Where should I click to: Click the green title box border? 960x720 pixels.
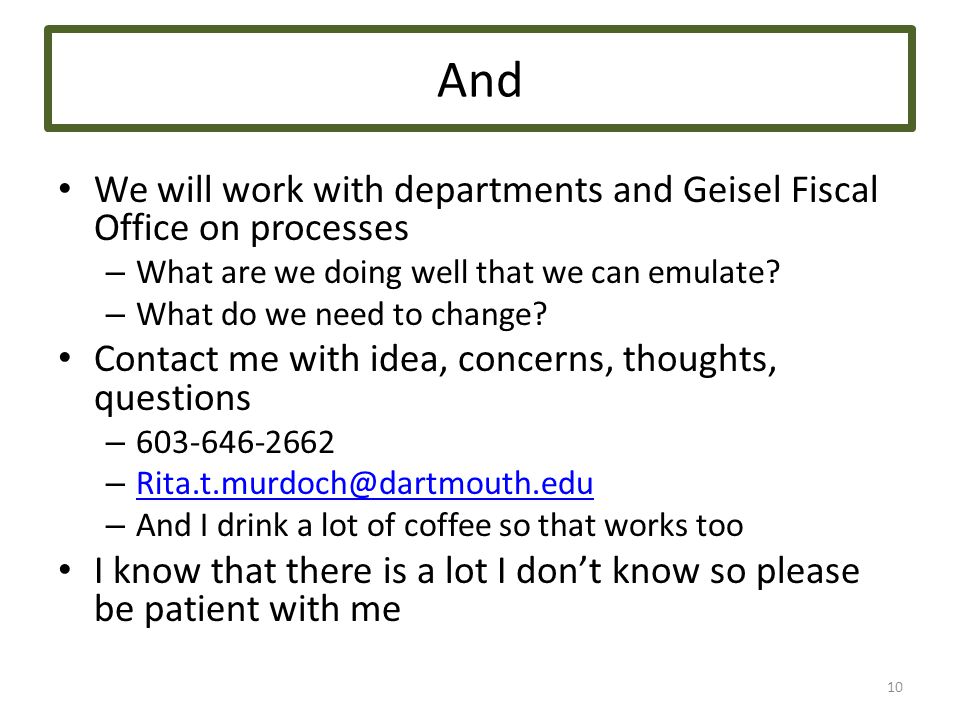tap(480, 28)
